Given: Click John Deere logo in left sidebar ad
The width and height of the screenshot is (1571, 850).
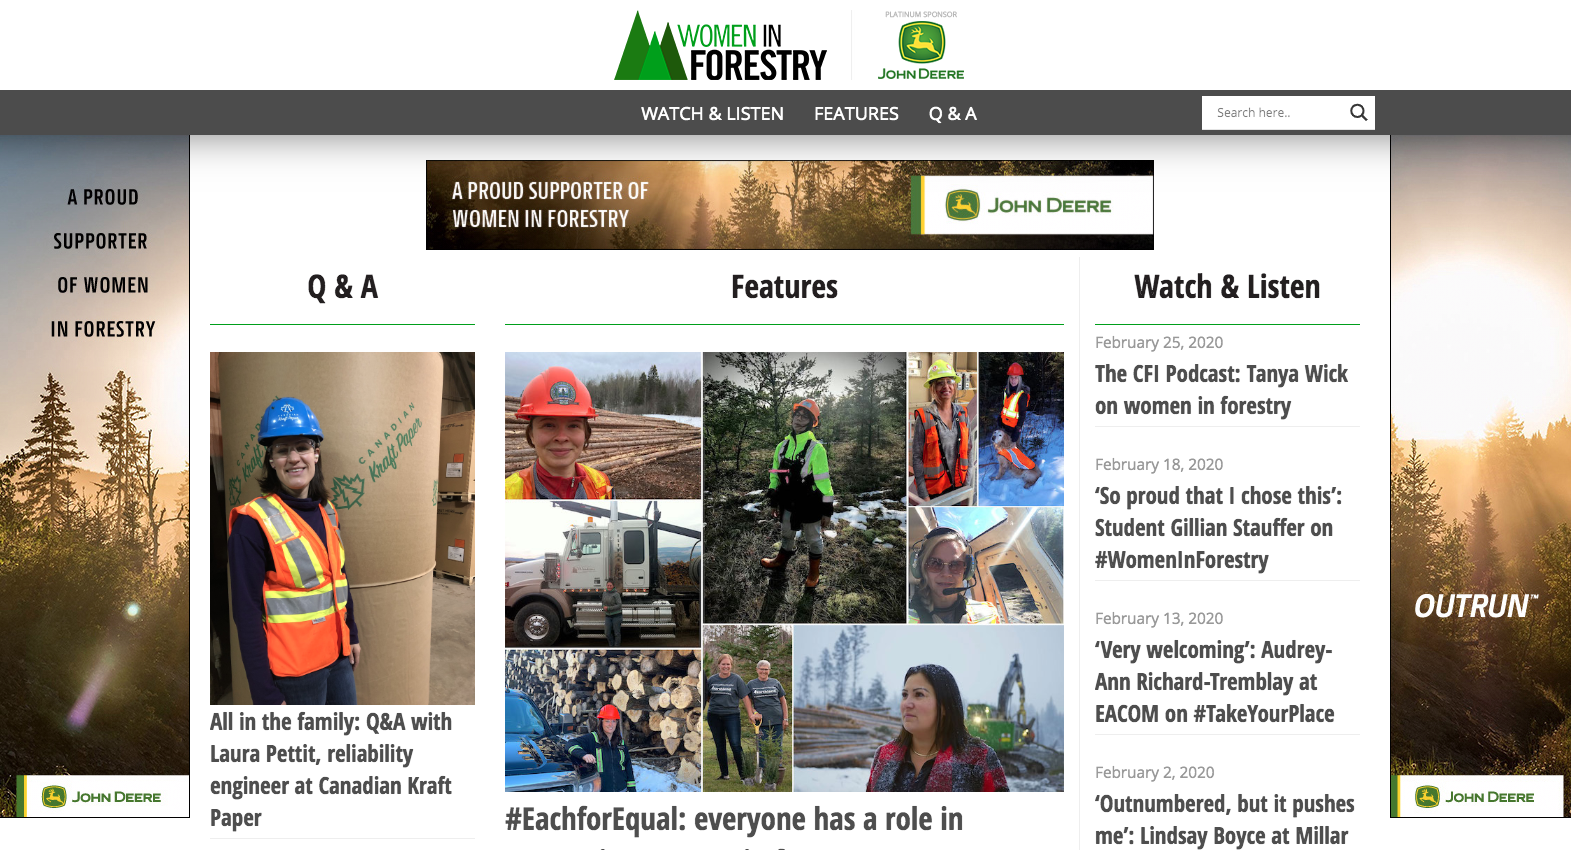Looking at the screenshot, I should click(102, 797).
